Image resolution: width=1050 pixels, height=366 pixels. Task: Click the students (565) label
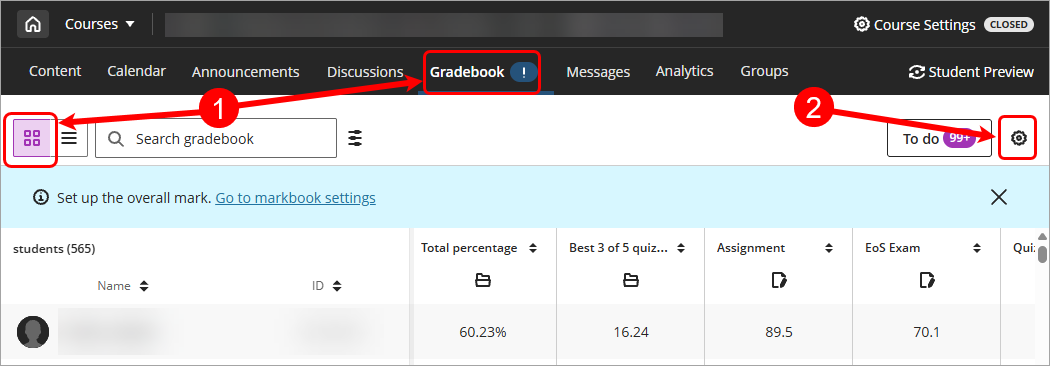pyautogui.click(x=54, y=249)
